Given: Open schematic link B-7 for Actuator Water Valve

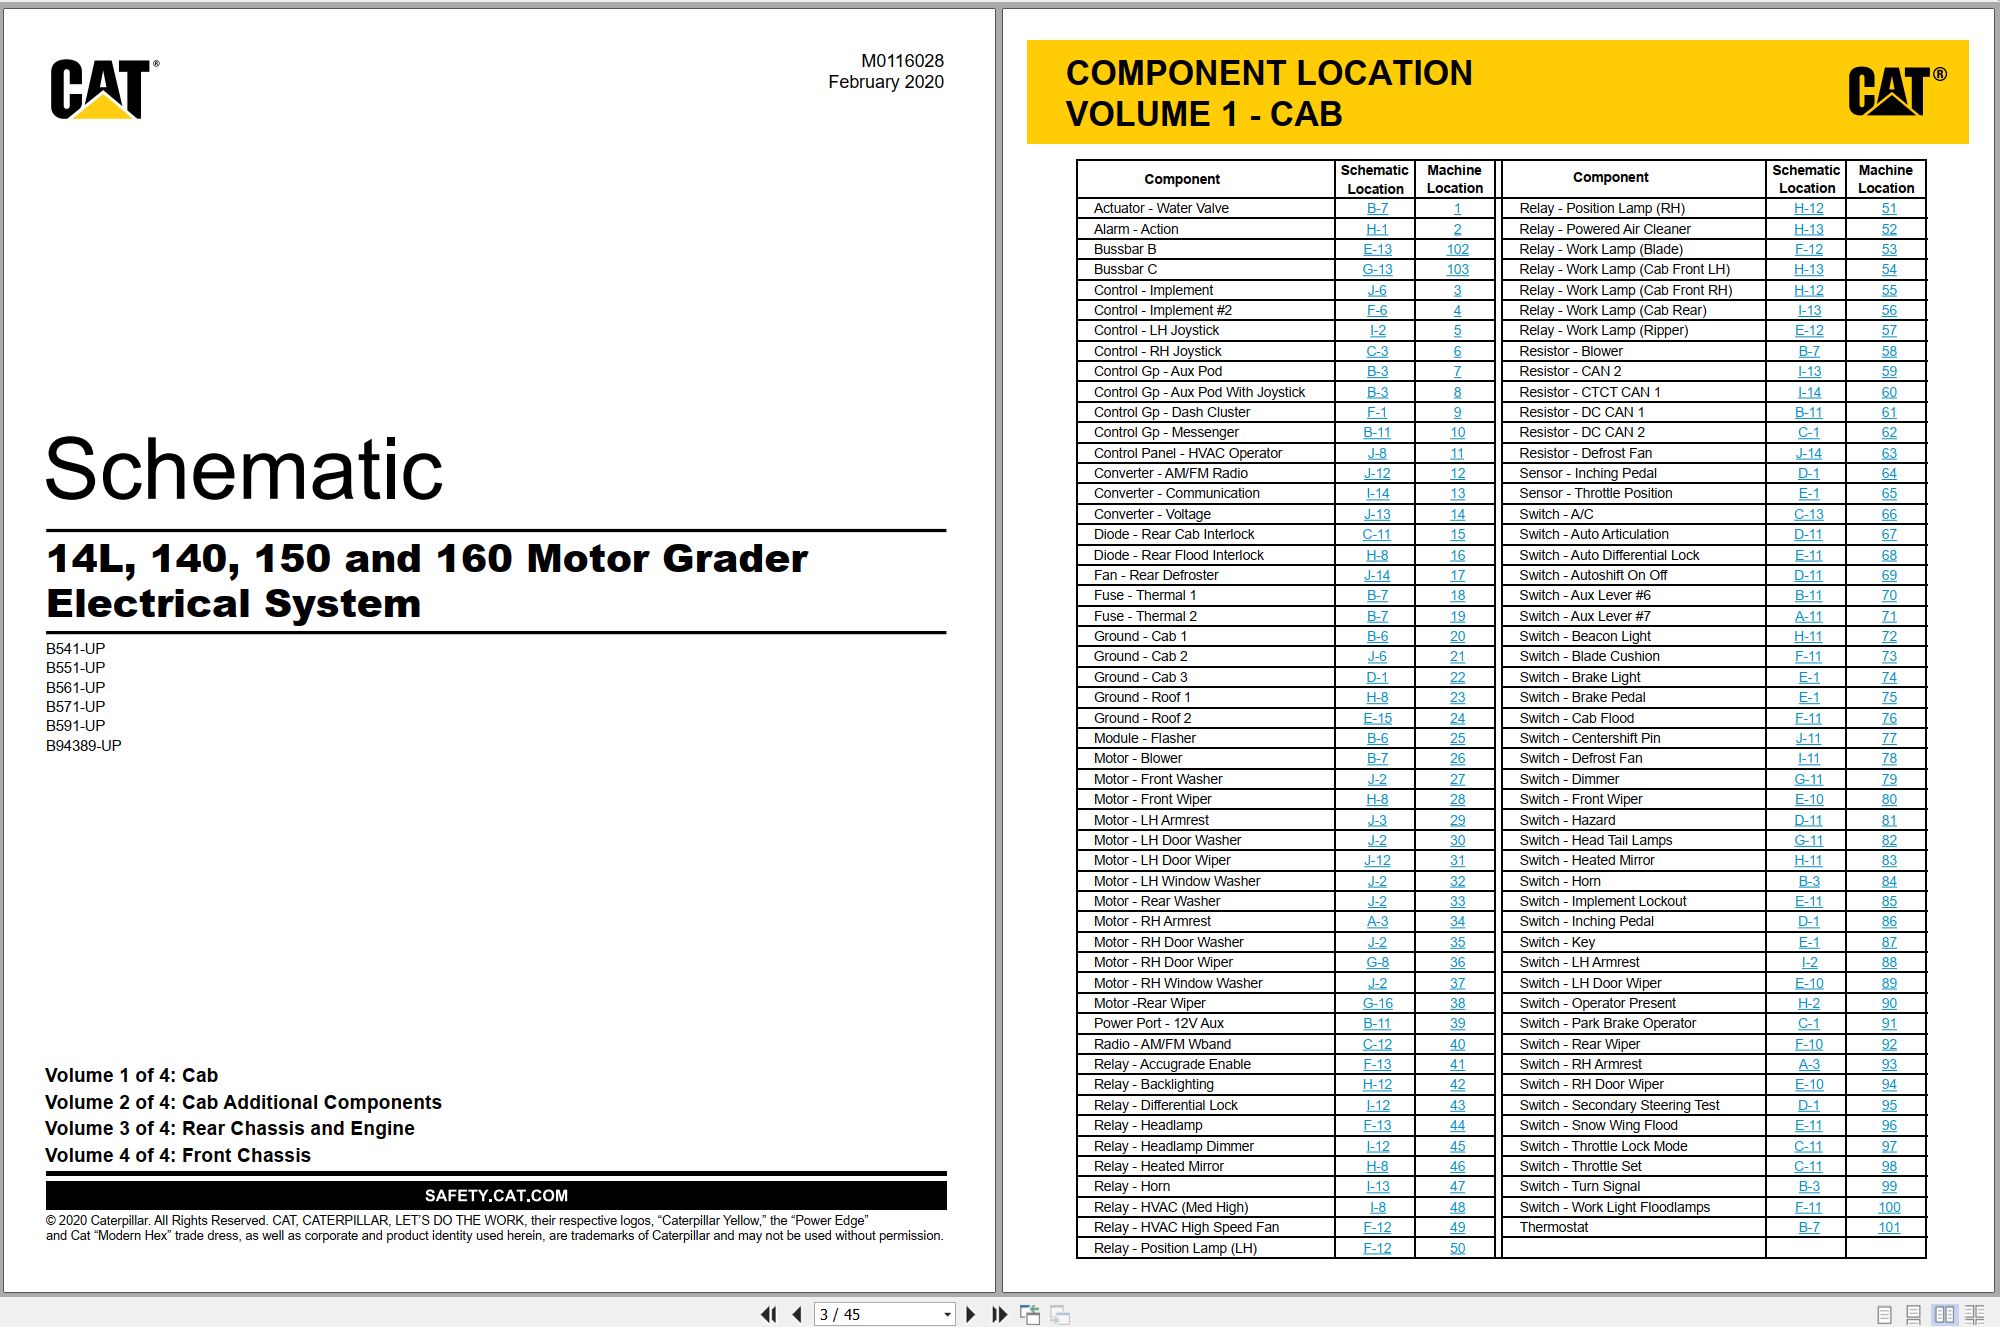Looking at the screenshot, I should 1377,208.
